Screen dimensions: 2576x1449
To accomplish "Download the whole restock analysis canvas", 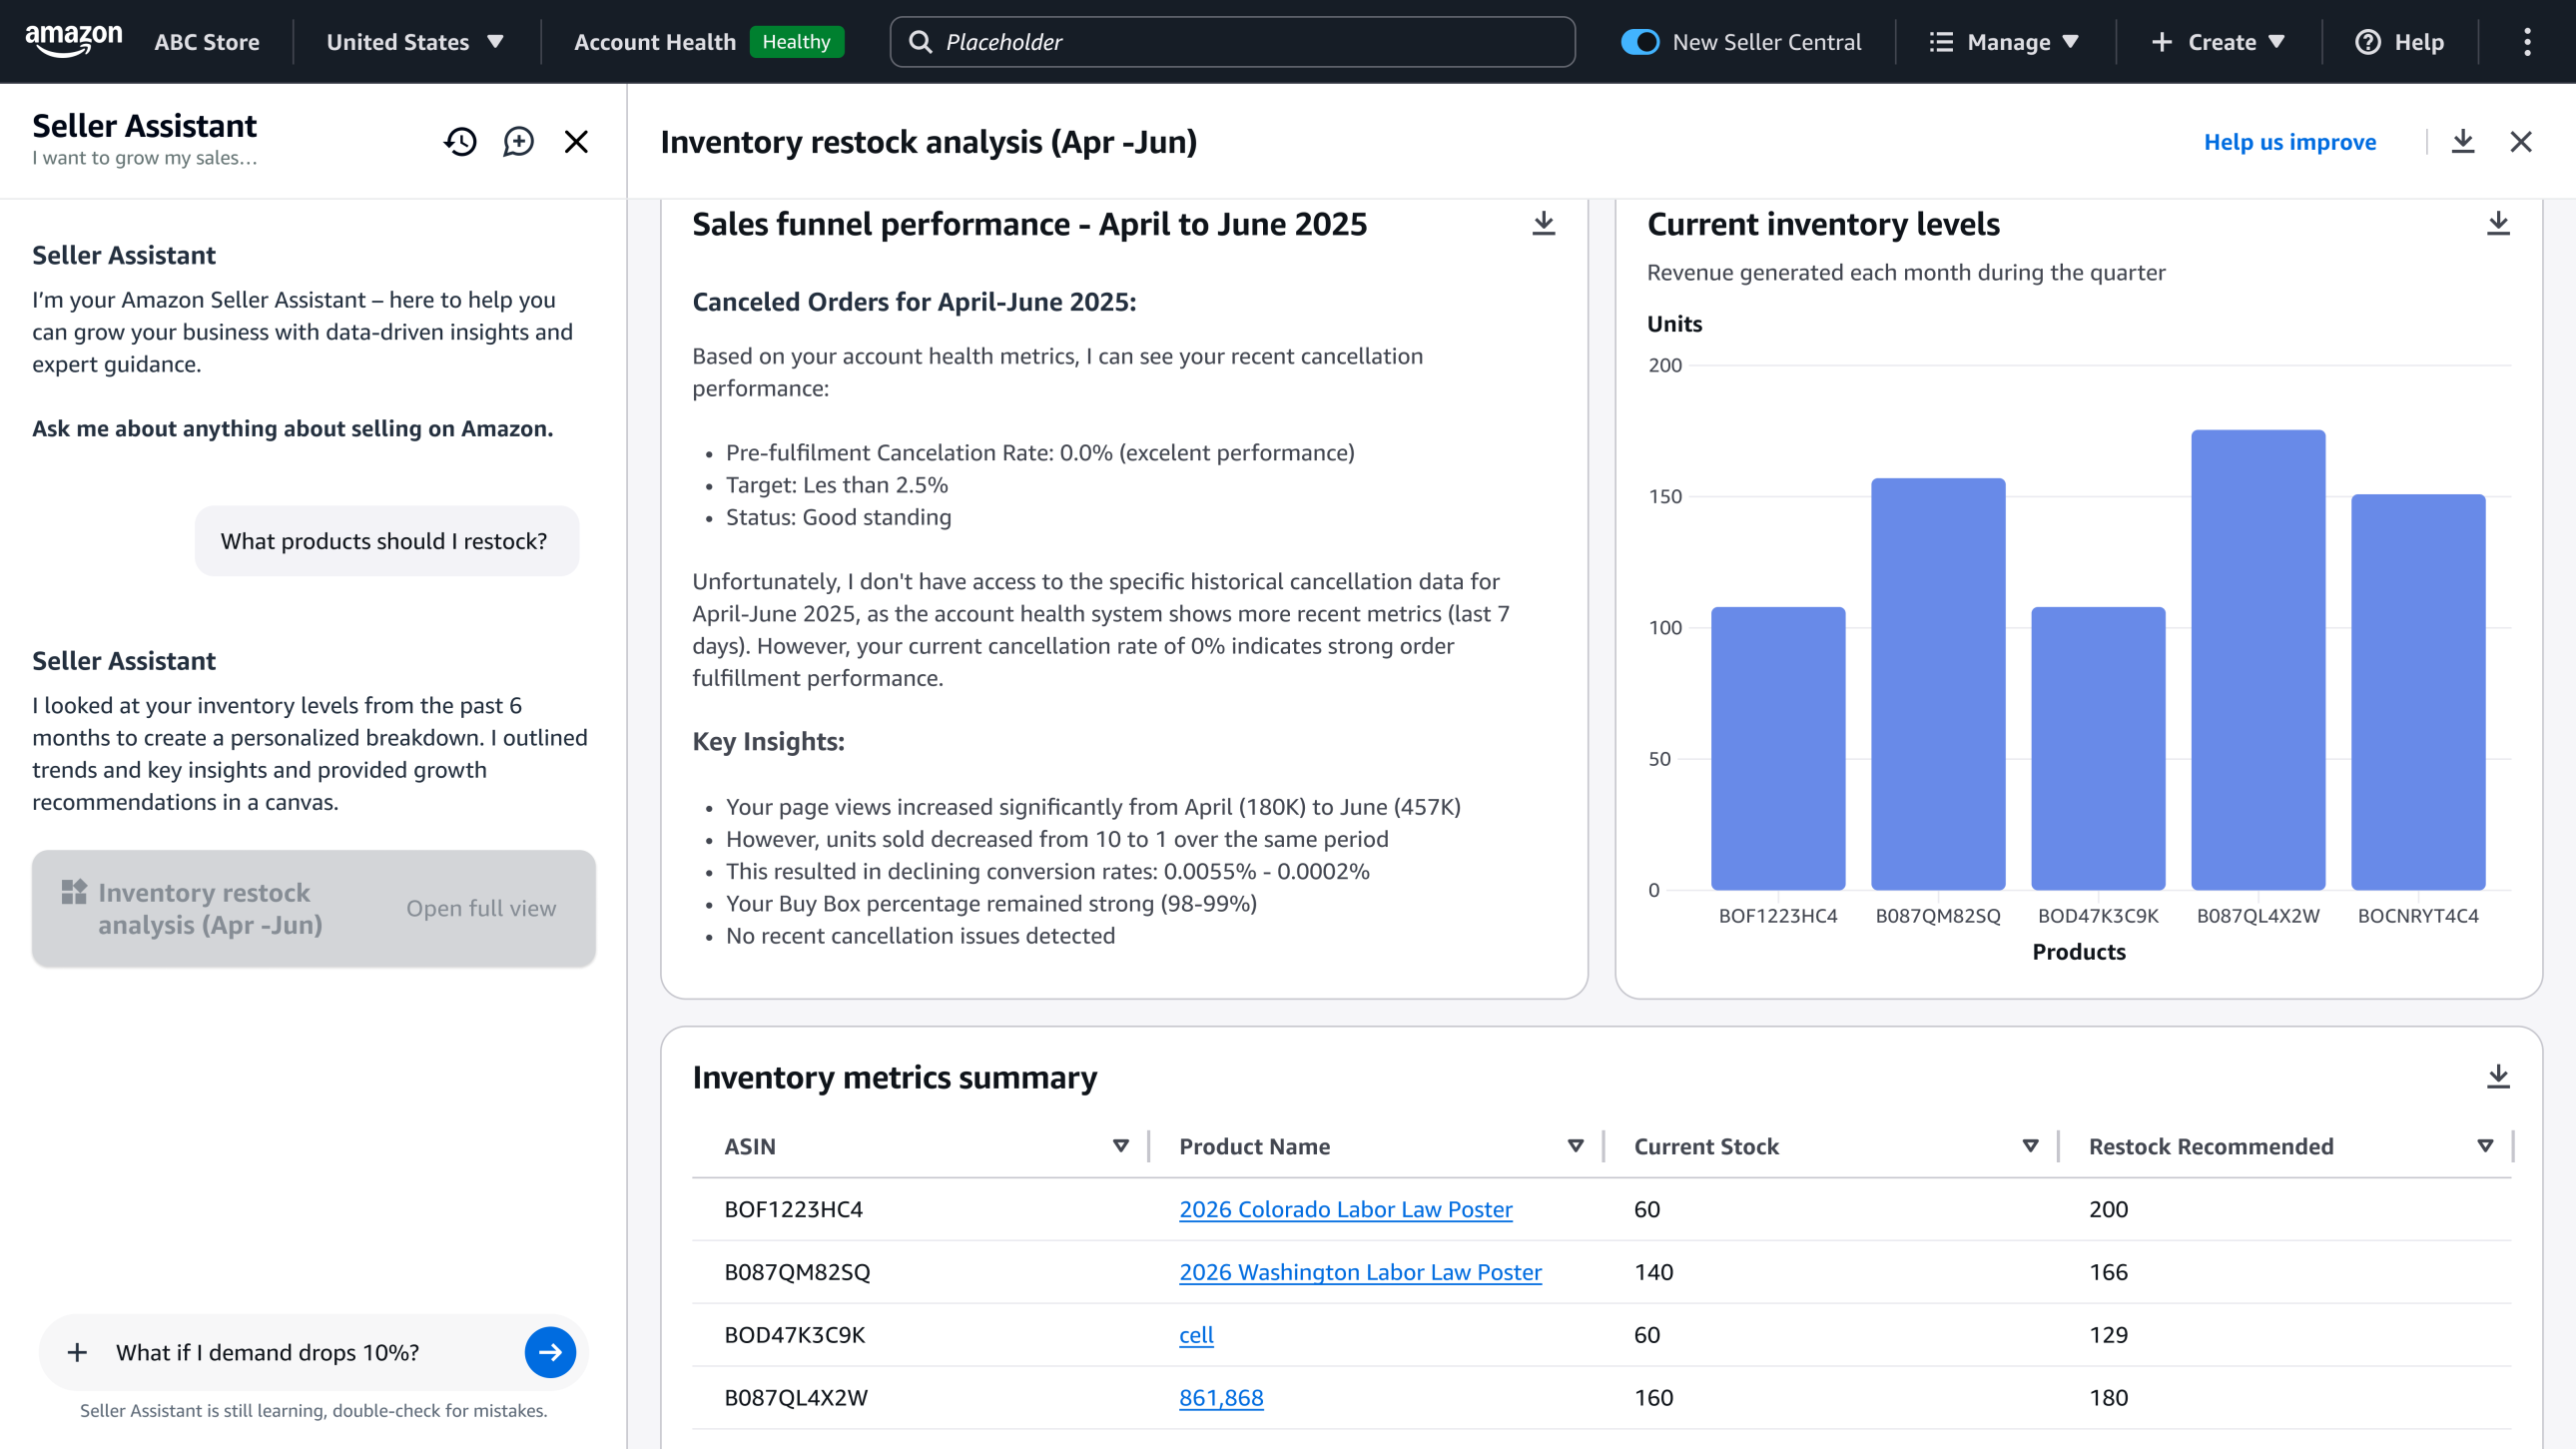I will [2463, 142].
